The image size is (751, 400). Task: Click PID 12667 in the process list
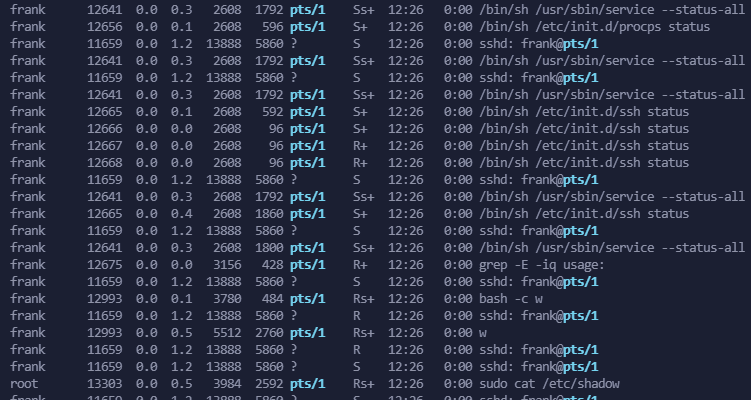105,145
